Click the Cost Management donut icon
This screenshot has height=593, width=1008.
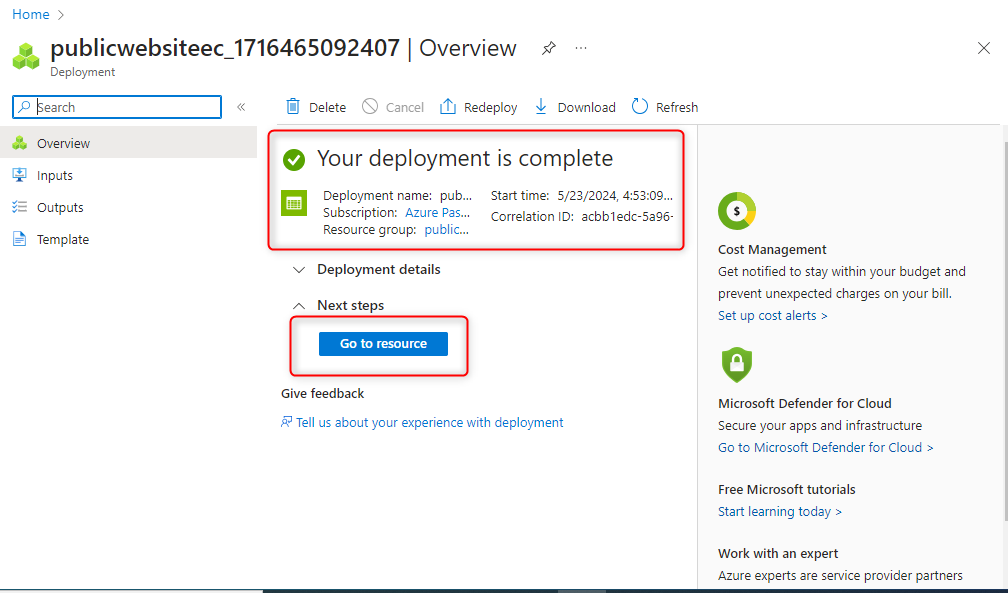[737, 211]
